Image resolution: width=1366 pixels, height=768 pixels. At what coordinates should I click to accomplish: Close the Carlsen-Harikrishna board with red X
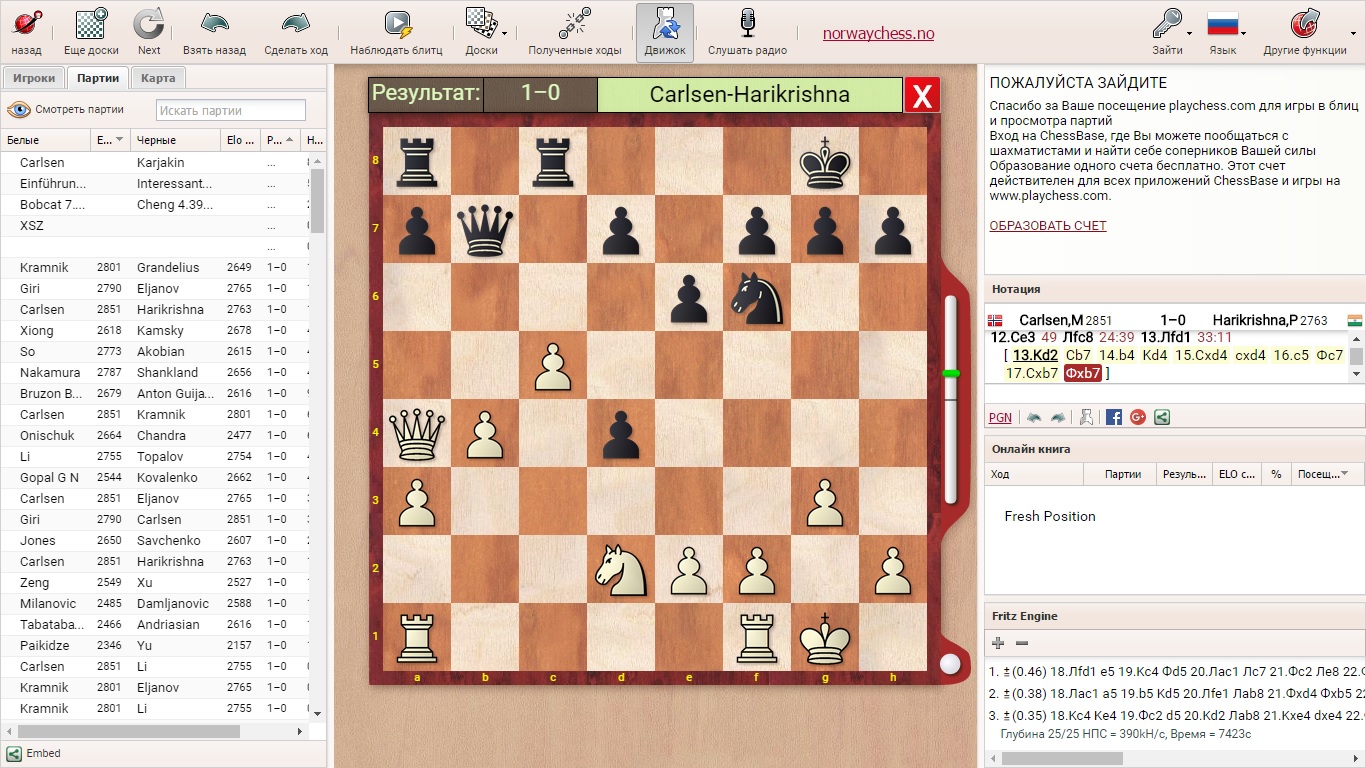pyautogui.click(x=922, y=96)
